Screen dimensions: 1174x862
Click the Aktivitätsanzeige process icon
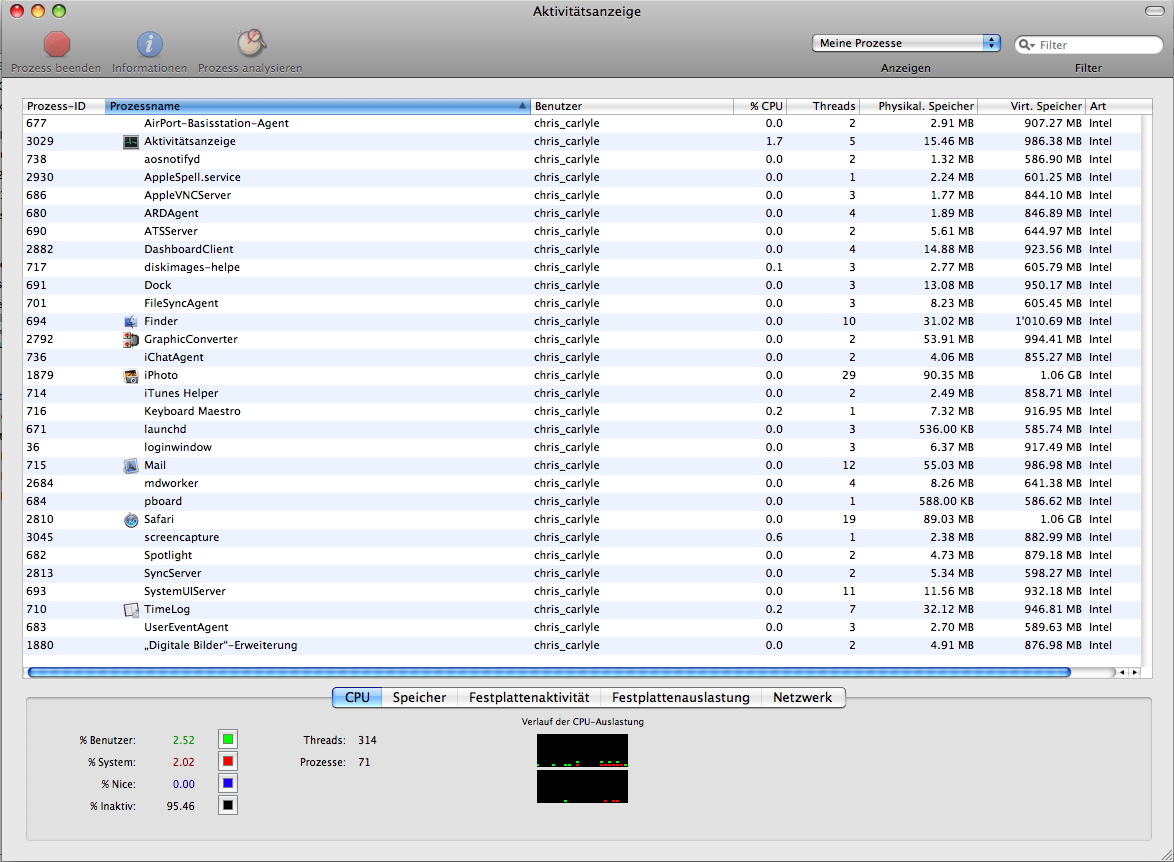(131, 142)
